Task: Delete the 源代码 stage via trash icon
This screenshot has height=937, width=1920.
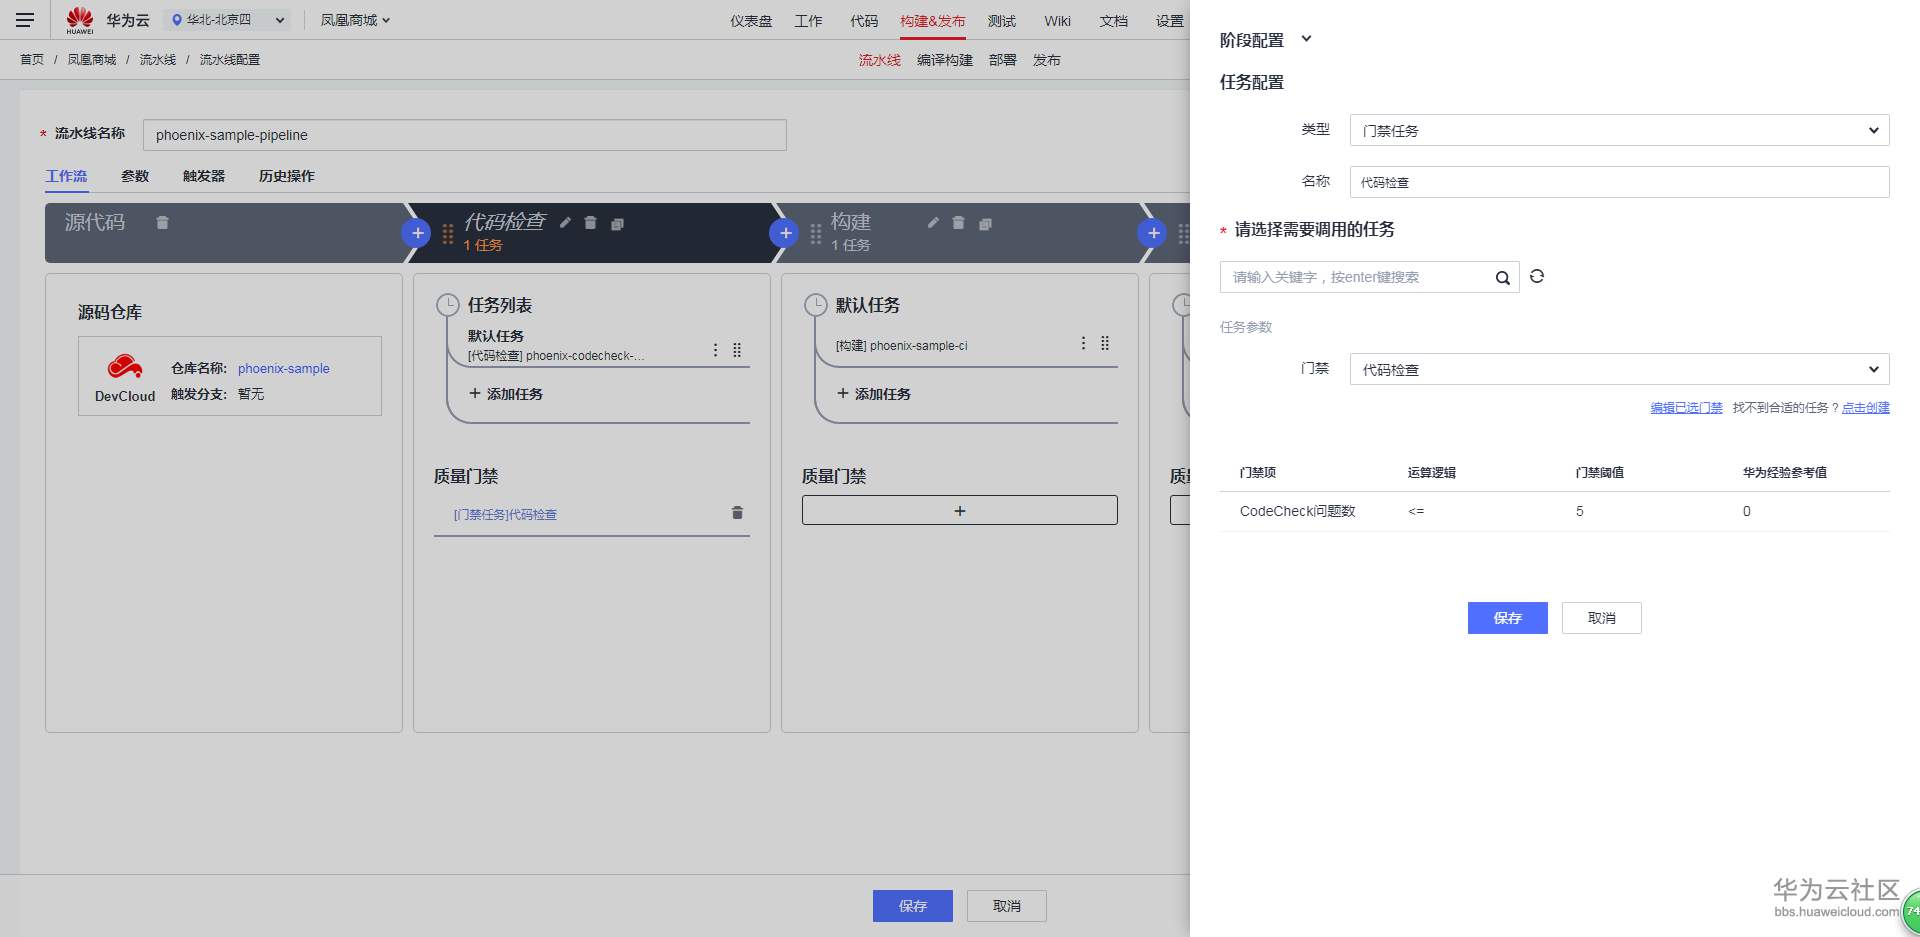Action: 162,222
